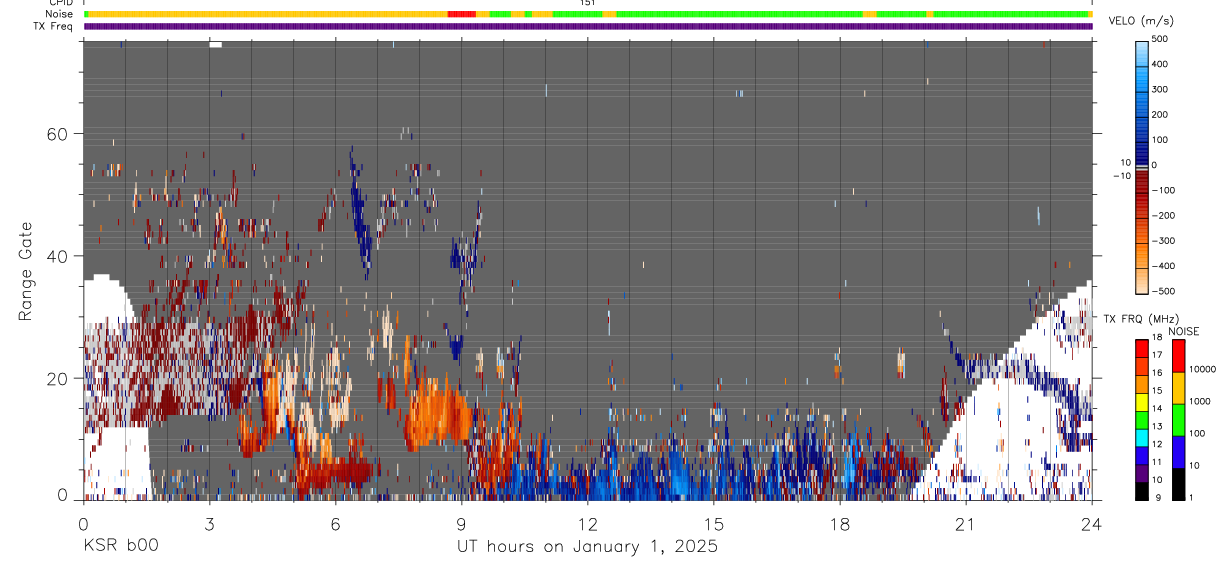The height and width of the screenshot is (567, 1228).
Task: Click the 13 MHz frequency legend value
Action: (1157, 426)
